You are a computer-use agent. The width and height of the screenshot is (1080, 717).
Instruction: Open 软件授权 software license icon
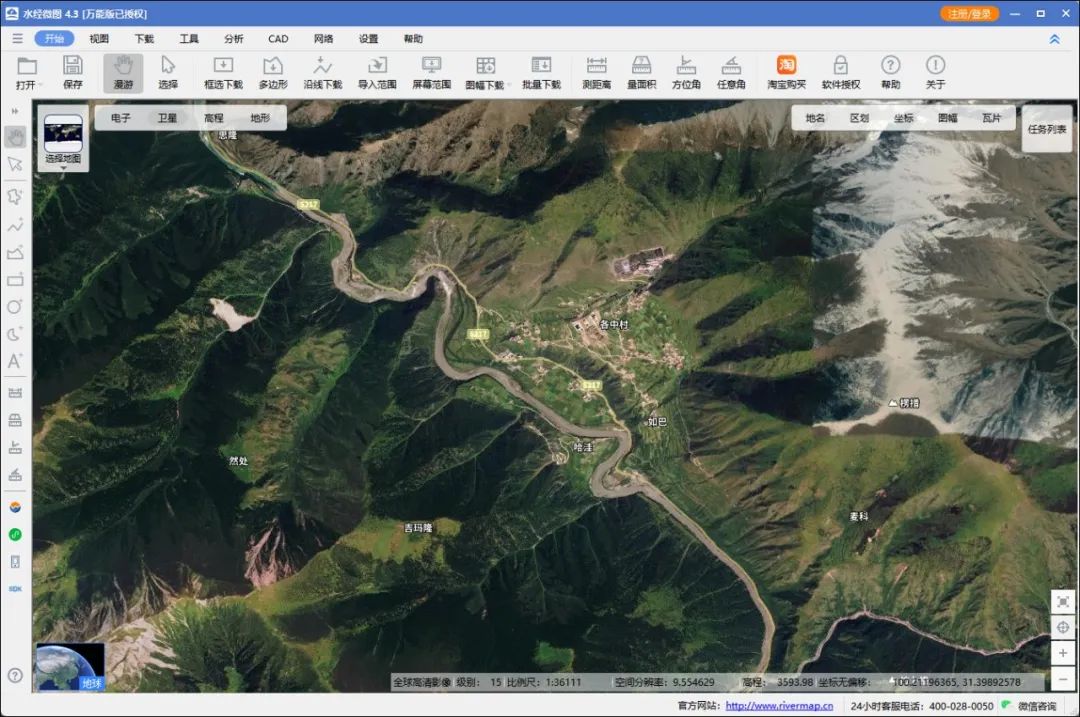841,72
